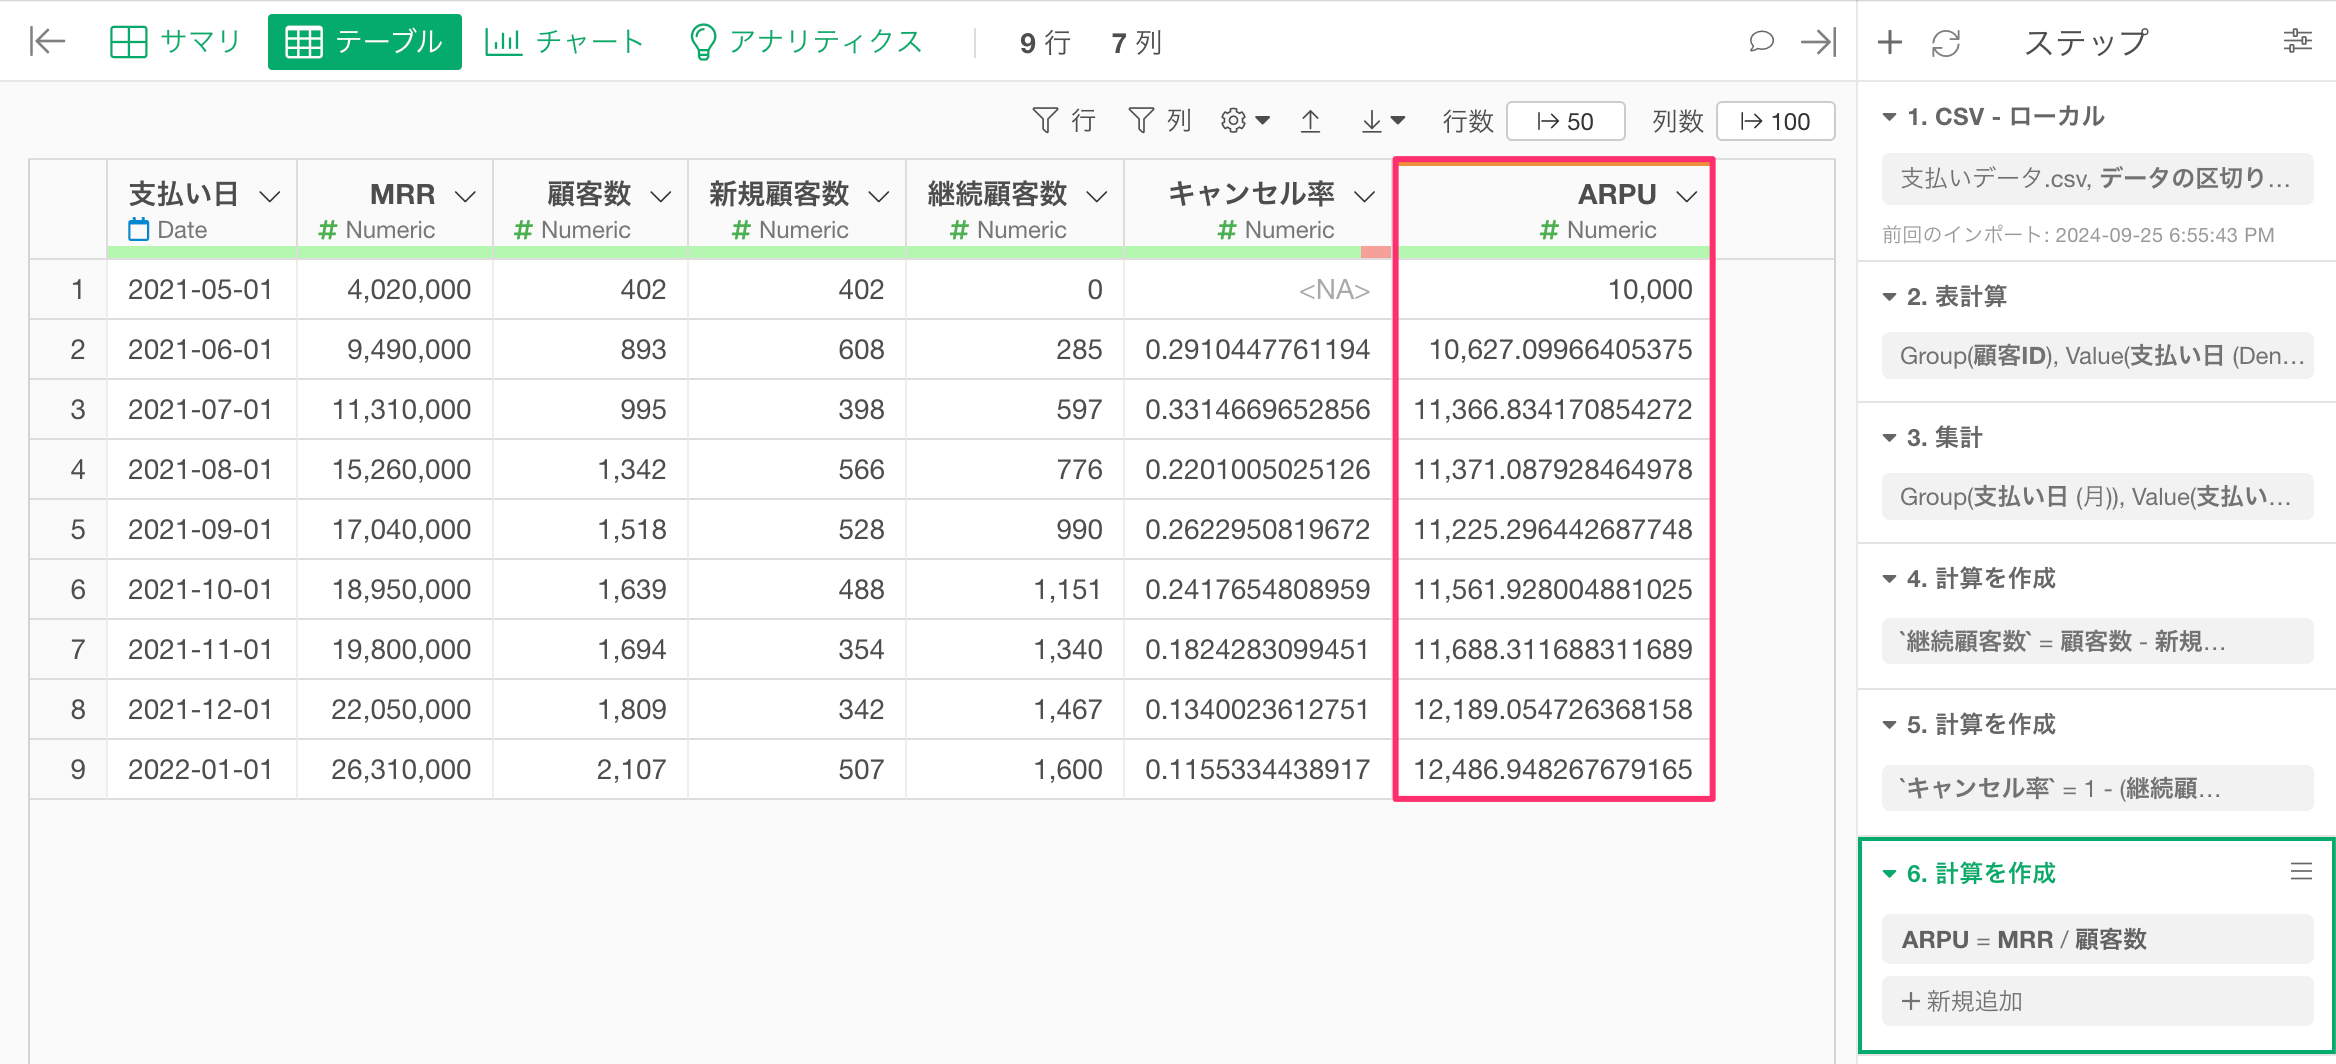Open the 新規顧客数 column menu chevron
The width and height of the screenshot is (2336, 1064).
[x=879, y=196]
